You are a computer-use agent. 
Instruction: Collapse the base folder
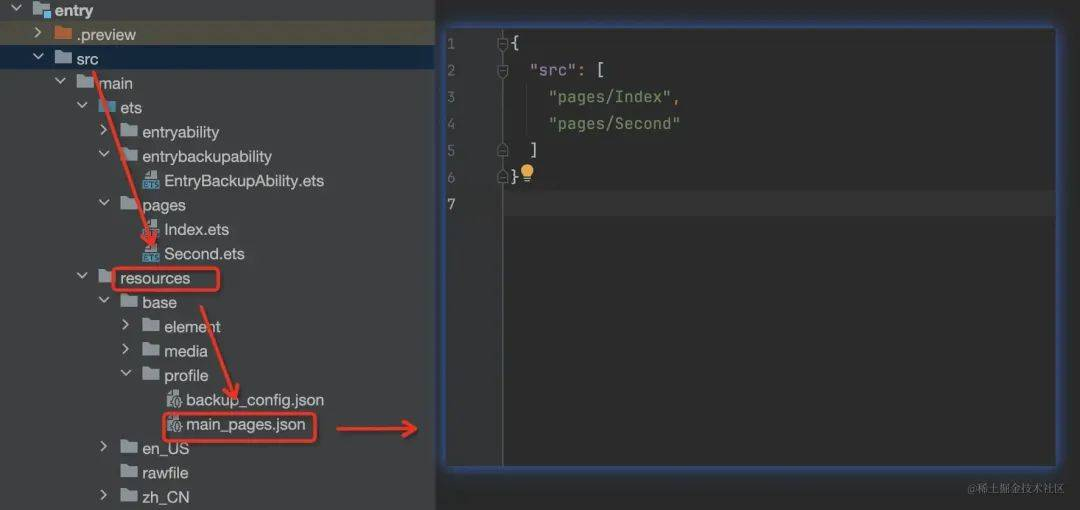[104, 301]
